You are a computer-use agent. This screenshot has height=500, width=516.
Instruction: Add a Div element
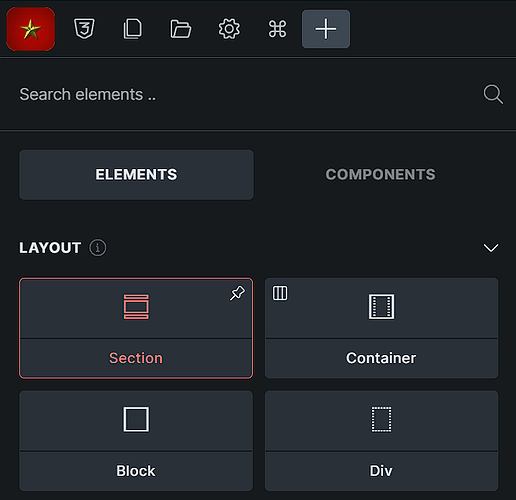(381, 441)
